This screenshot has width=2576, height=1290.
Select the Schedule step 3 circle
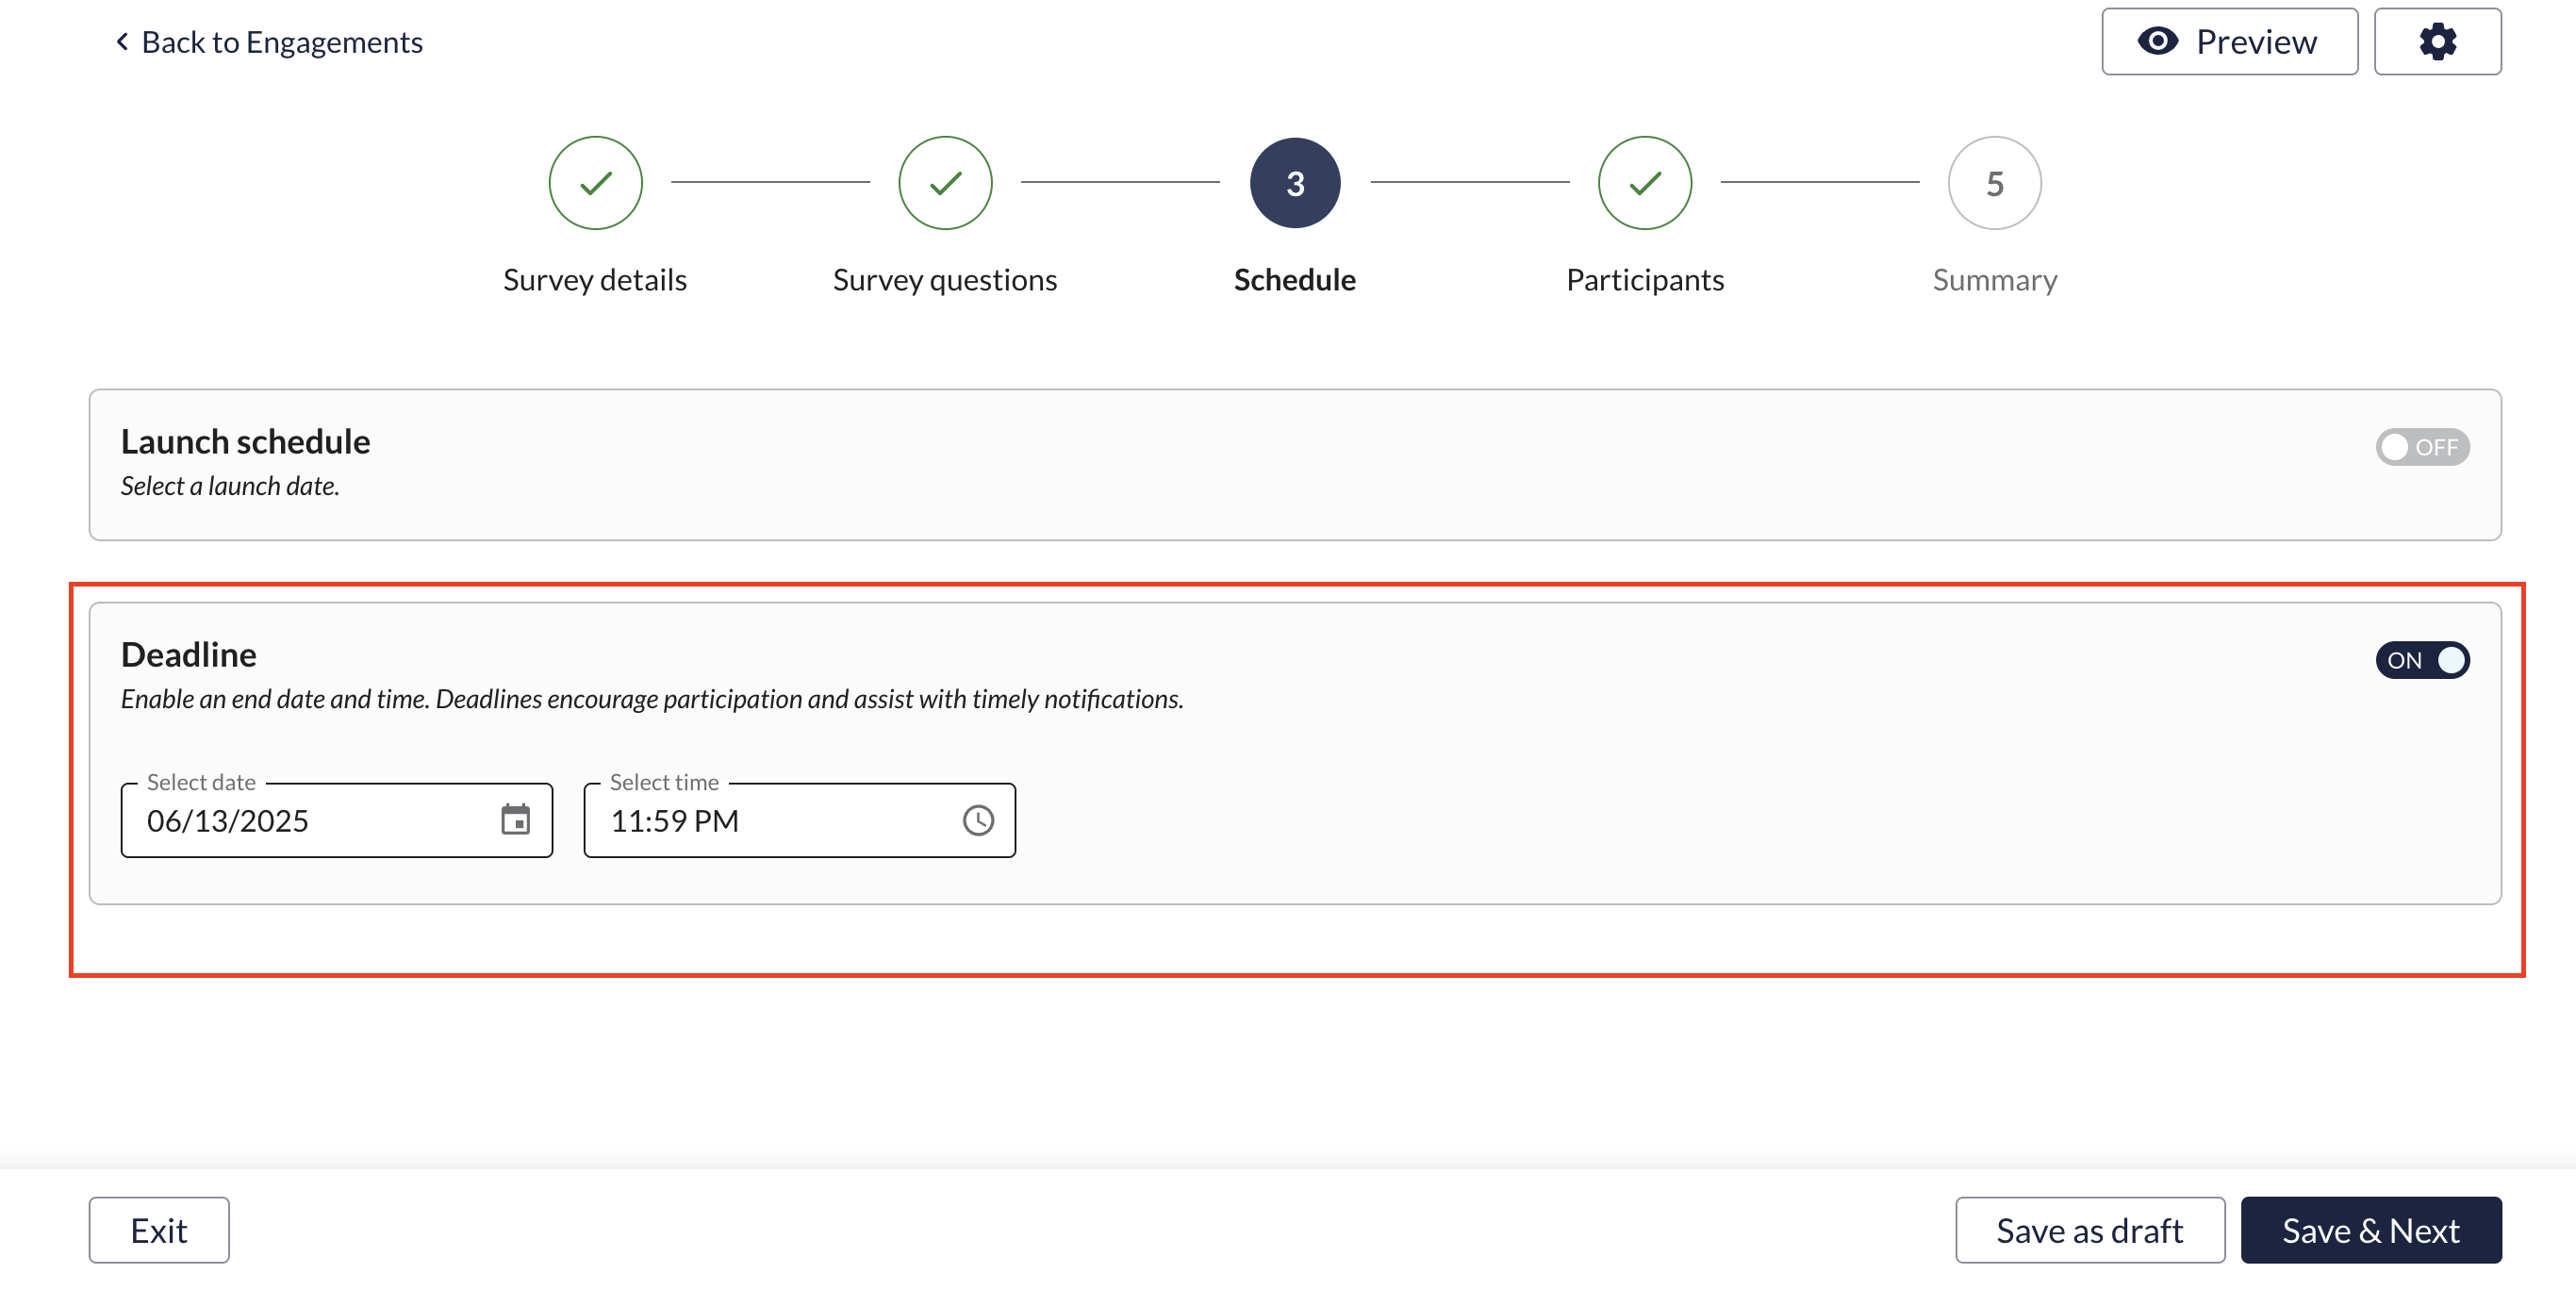coord(1295,183)
